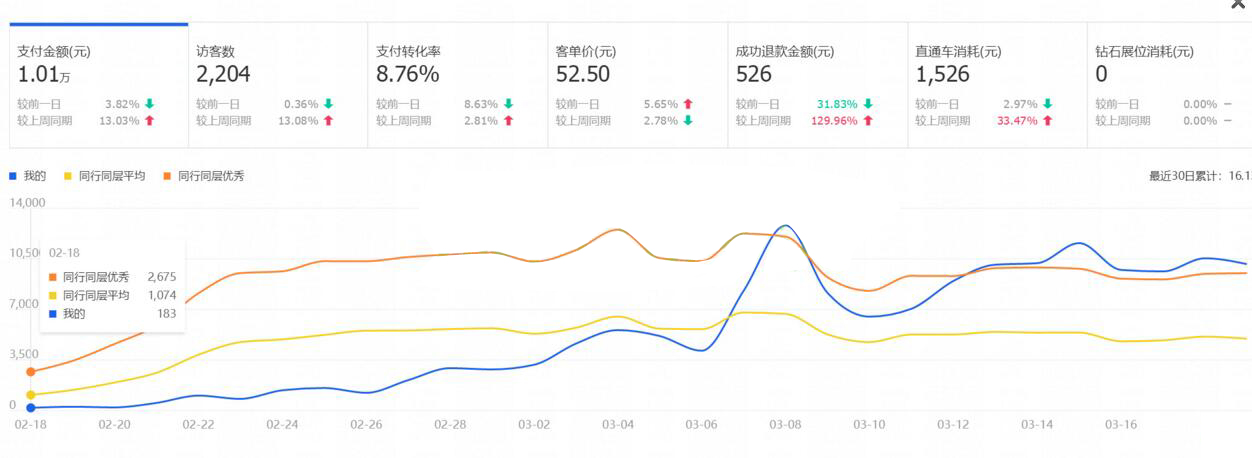Open the 客单价(元) metric tab
1252x458 pixels.
pos(637,85)
